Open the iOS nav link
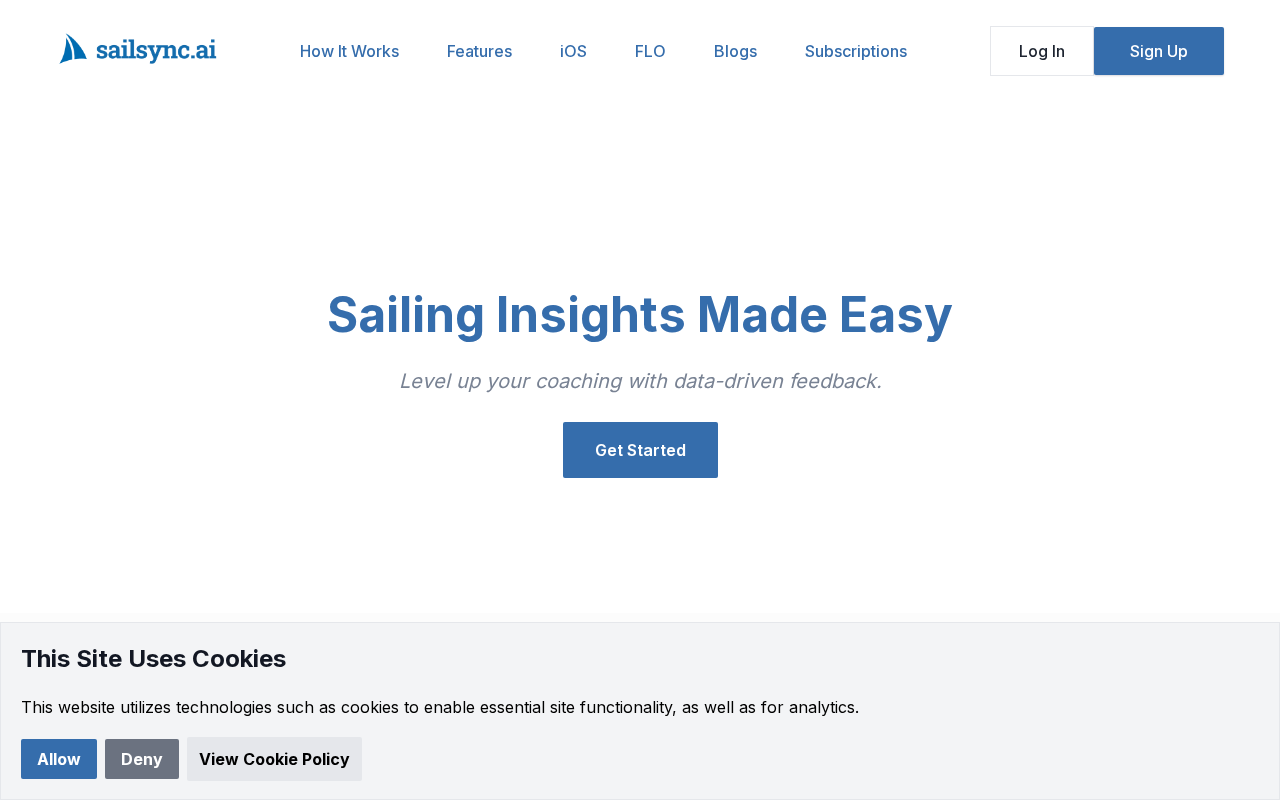This screenshot has width=1280, height=800. click(x=573, y=51)
